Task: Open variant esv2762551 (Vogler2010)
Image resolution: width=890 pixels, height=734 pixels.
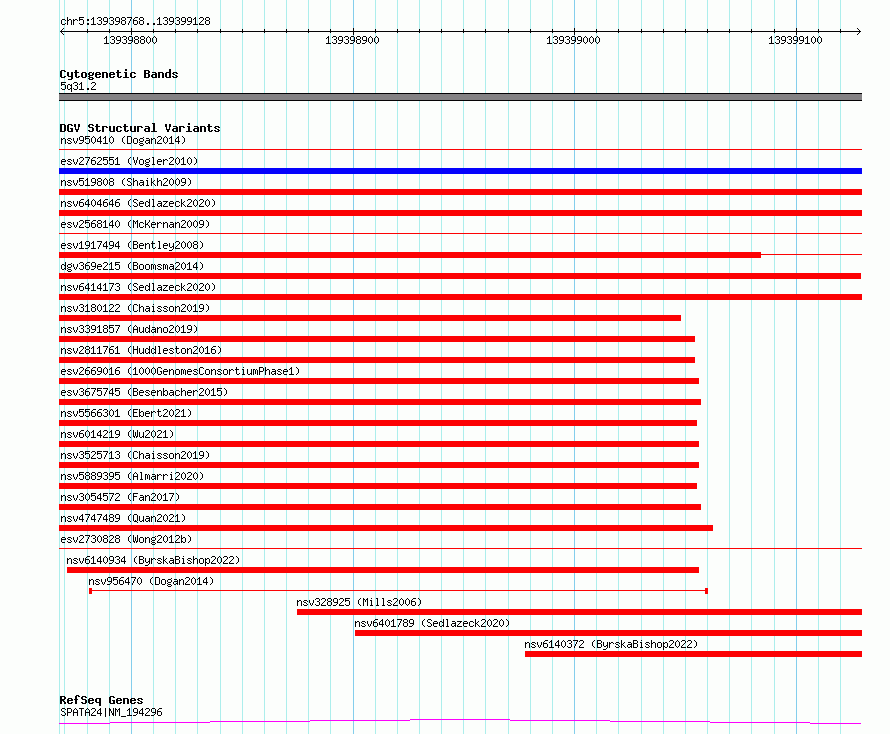Action: (x=129, y=161)
